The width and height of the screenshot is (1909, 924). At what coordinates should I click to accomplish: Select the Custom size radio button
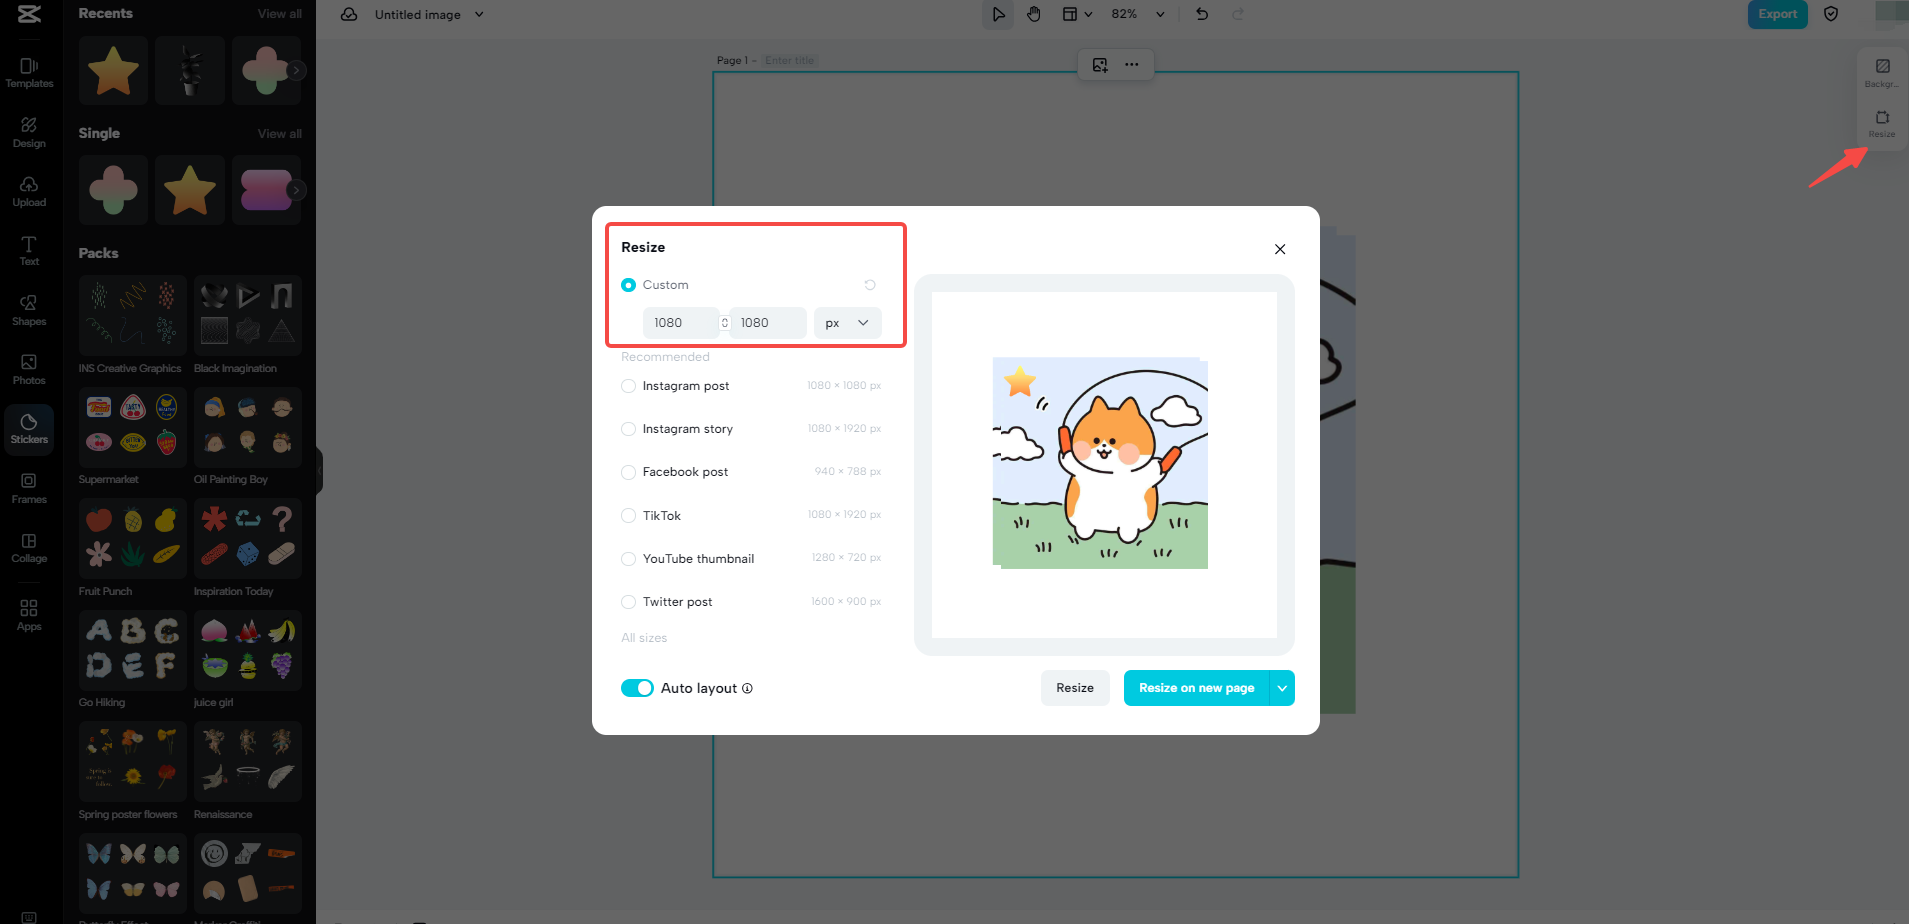[628, 285]
